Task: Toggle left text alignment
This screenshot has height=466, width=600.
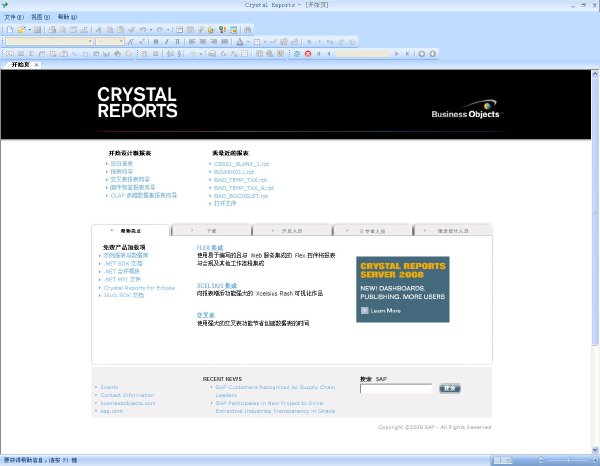Action: coord(192,41)
